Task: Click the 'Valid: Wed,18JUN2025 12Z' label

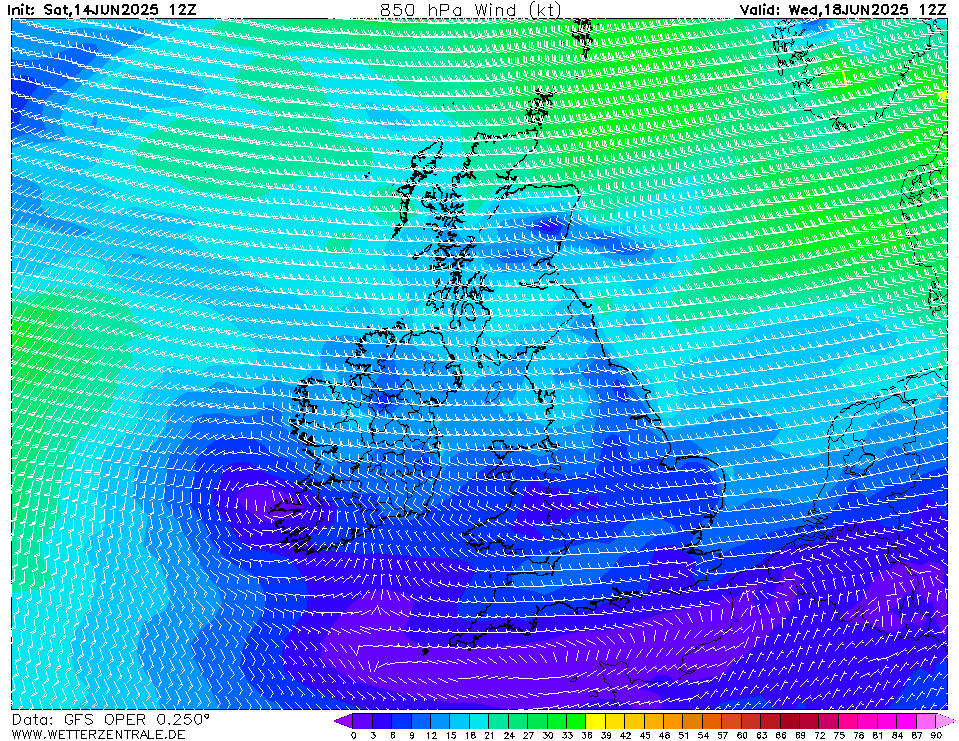Action: (843, 10)
